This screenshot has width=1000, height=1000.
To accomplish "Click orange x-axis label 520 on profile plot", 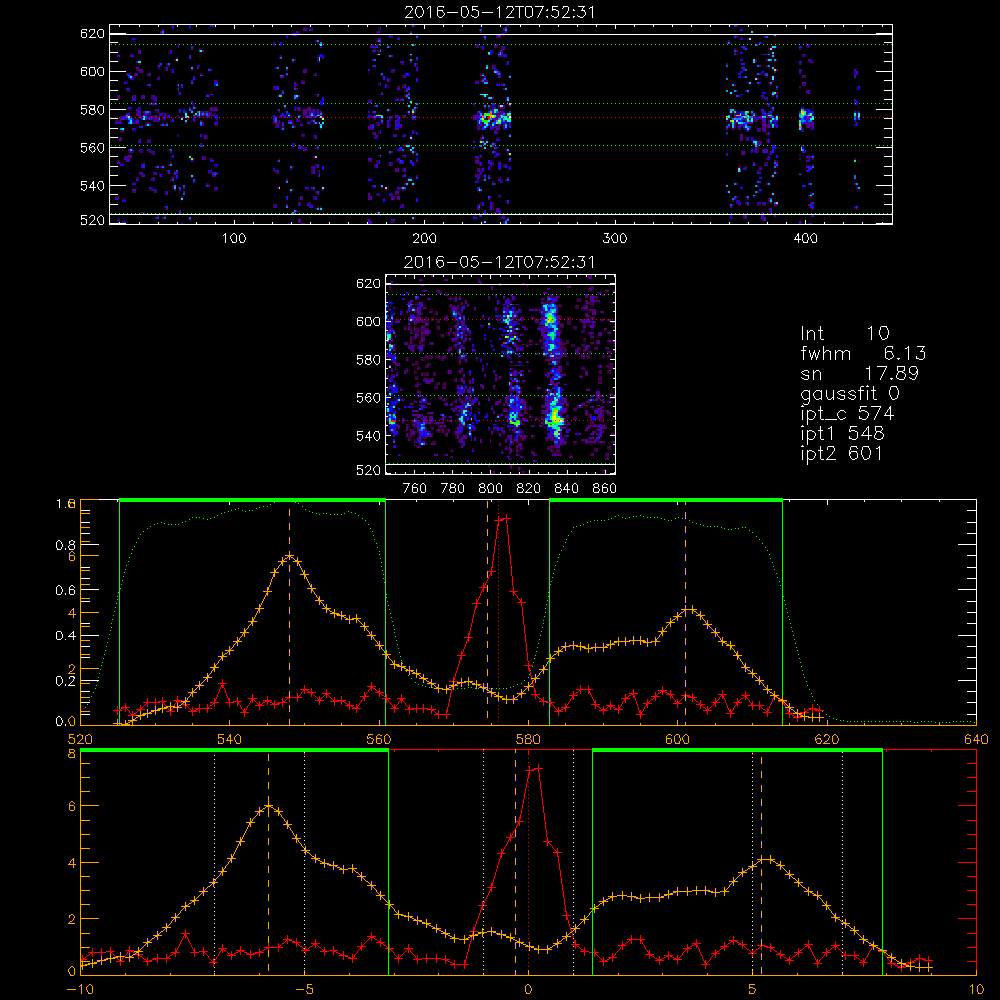I will [81, 740].
